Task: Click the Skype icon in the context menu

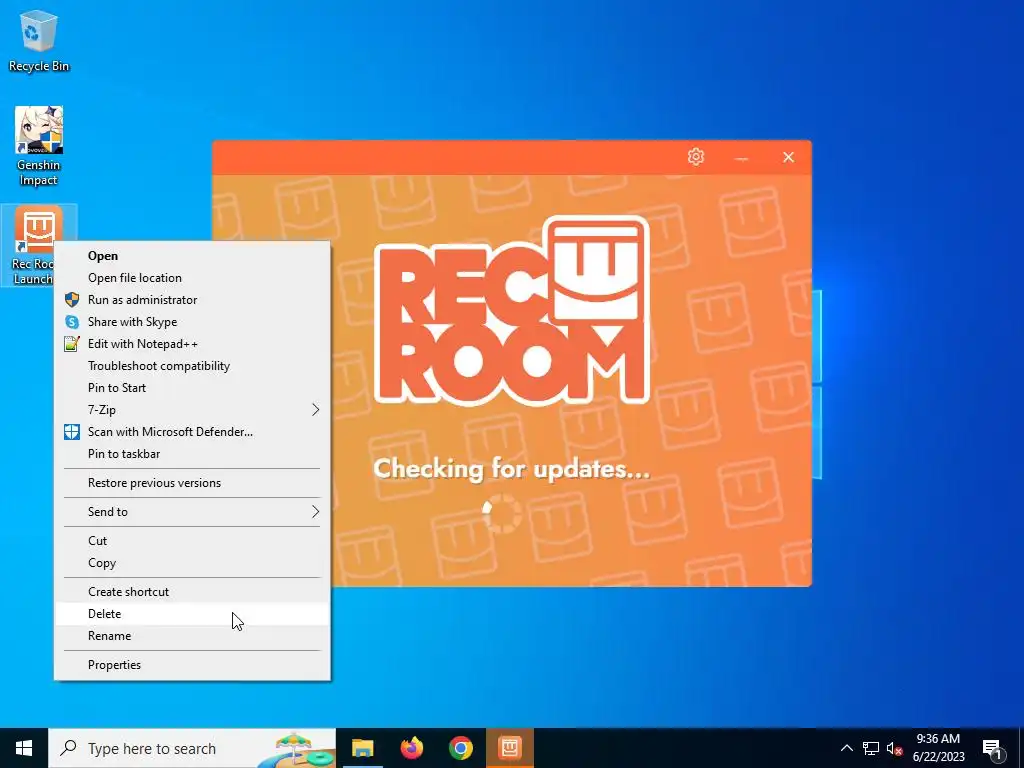Action: click(x=72, y=322)
